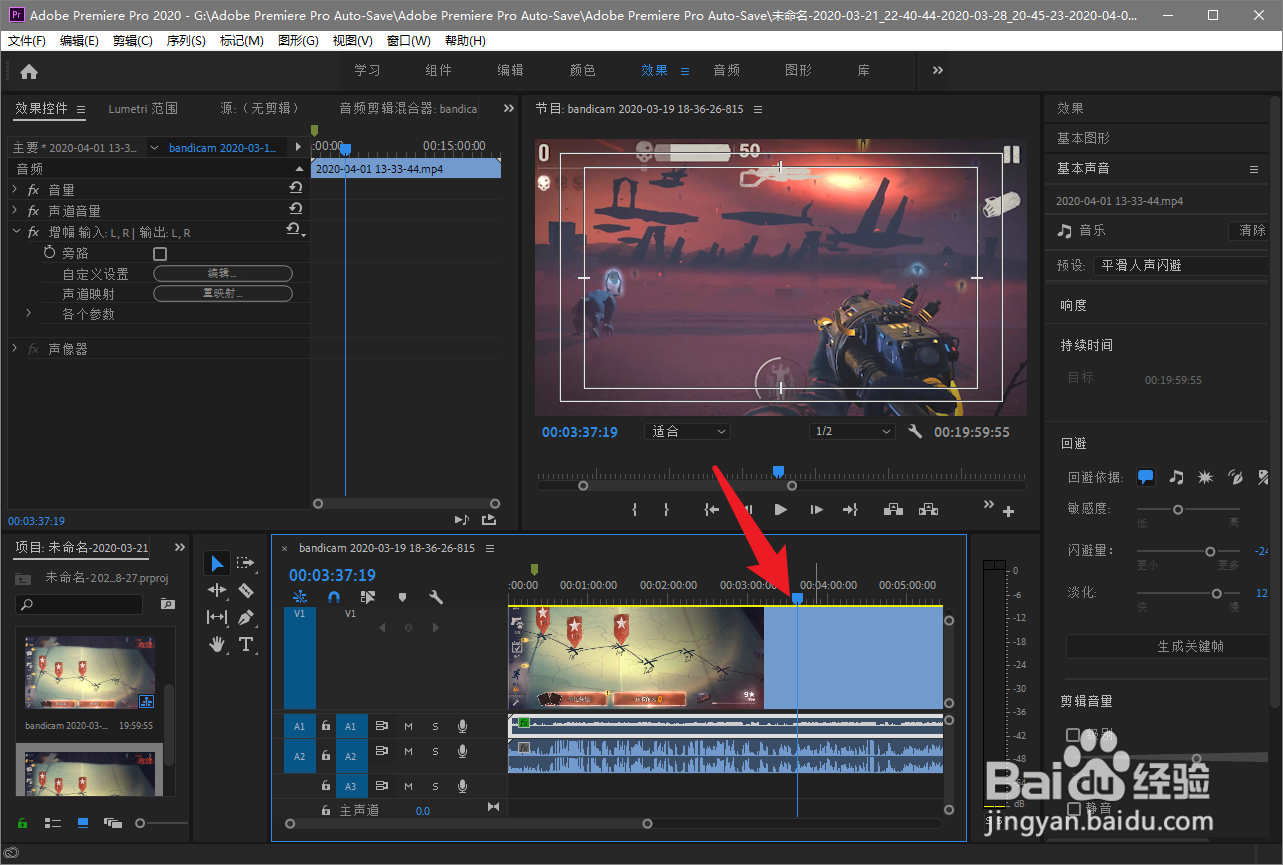Show more workspaces overflow chevron
The width and height of the screenshot is (1283, 865).
[938, 70]
